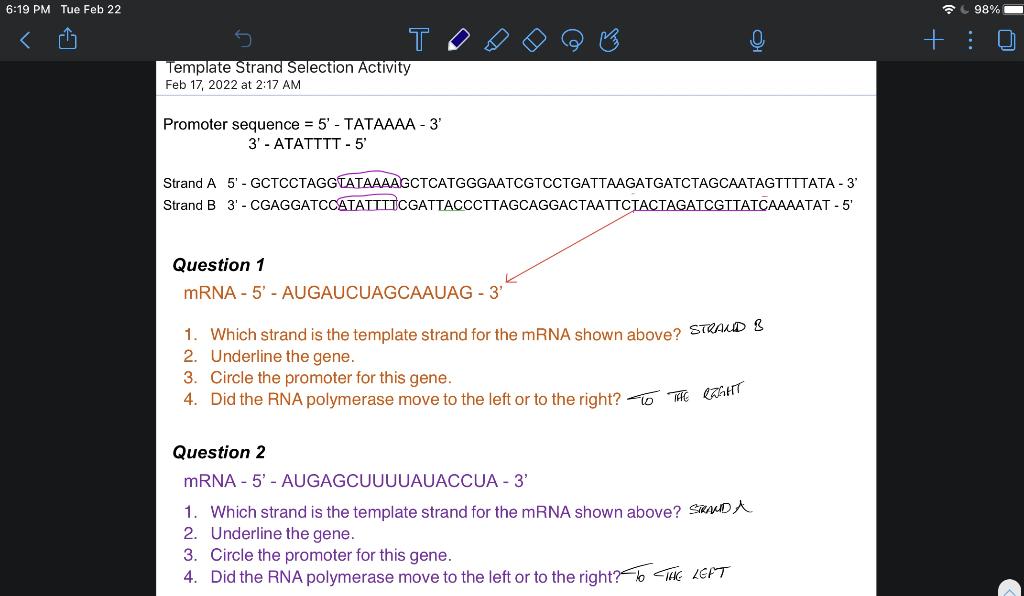Tap the plus add button
Image resolution: width=1024 pixels, height=596 pixels.
pos(934,40)
